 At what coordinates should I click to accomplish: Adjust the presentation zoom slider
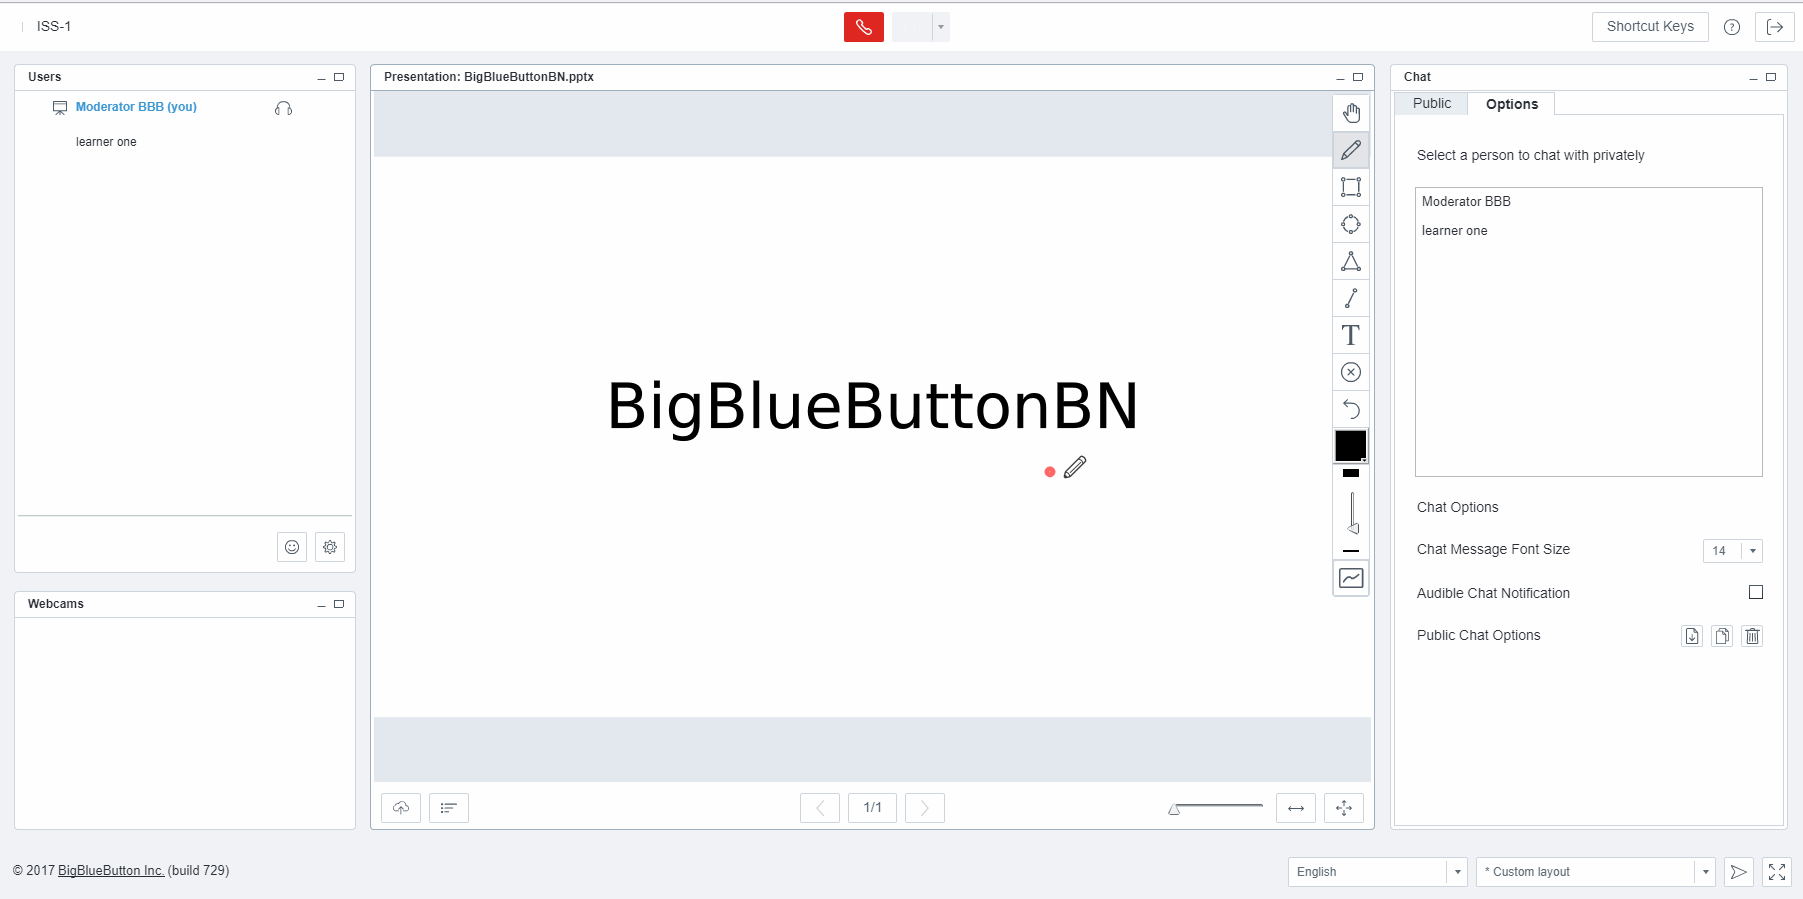[1216, 808]
